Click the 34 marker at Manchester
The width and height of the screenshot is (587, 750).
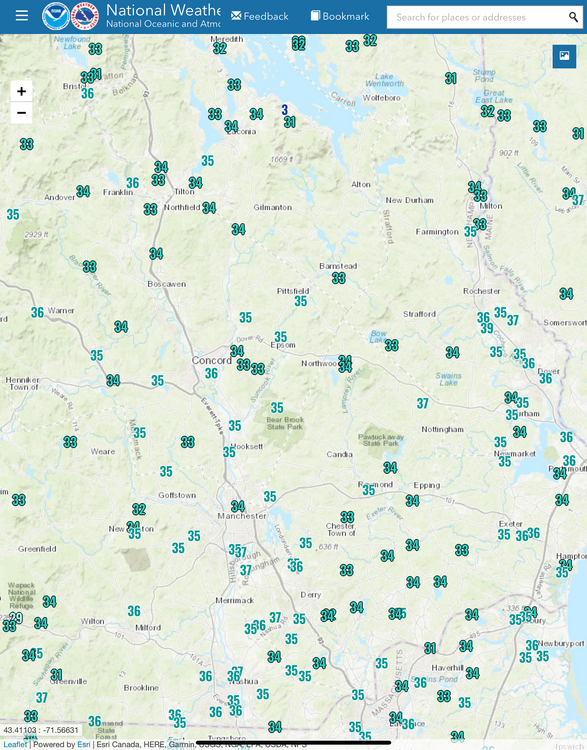238,506
